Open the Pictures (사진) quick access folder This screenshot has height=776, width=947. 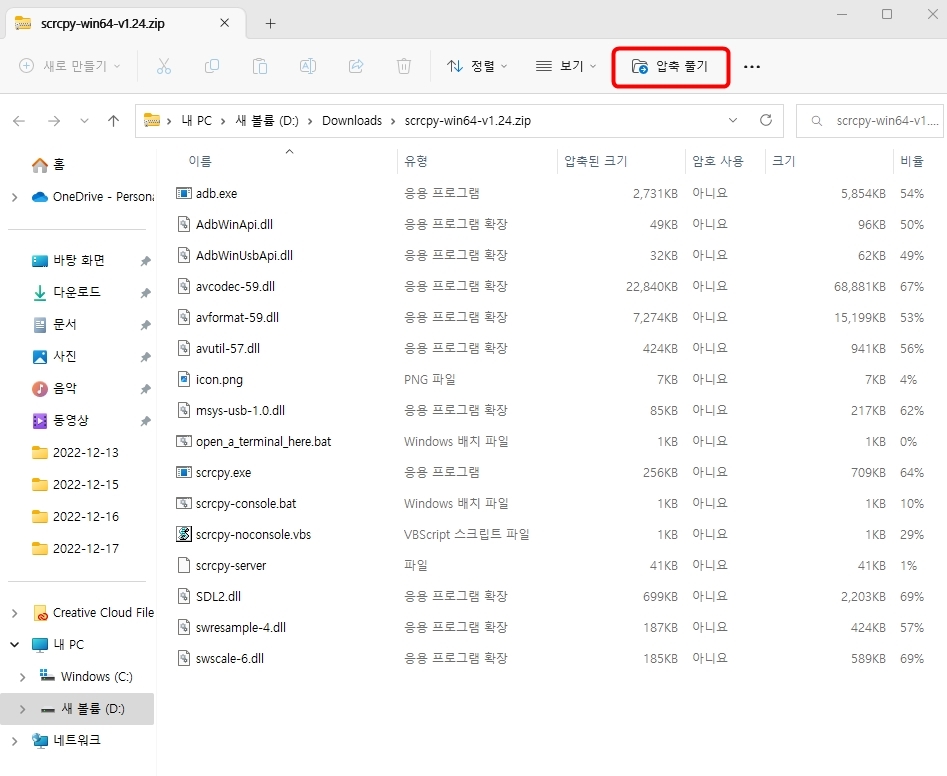click(x=54, y=356)
